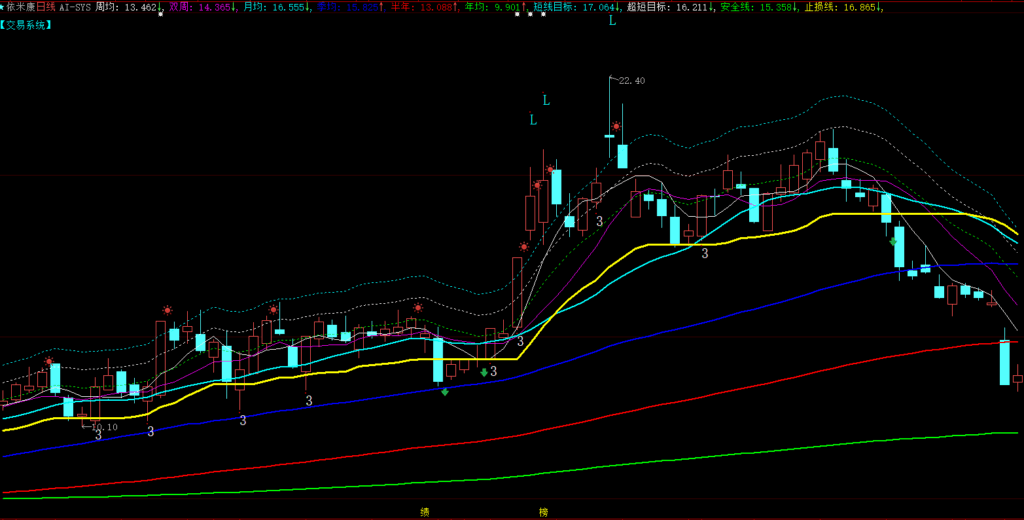Screen dimensions: 1024x520
Task: Click the green down arrow on the right decline
Action: (x=893, y=241)
